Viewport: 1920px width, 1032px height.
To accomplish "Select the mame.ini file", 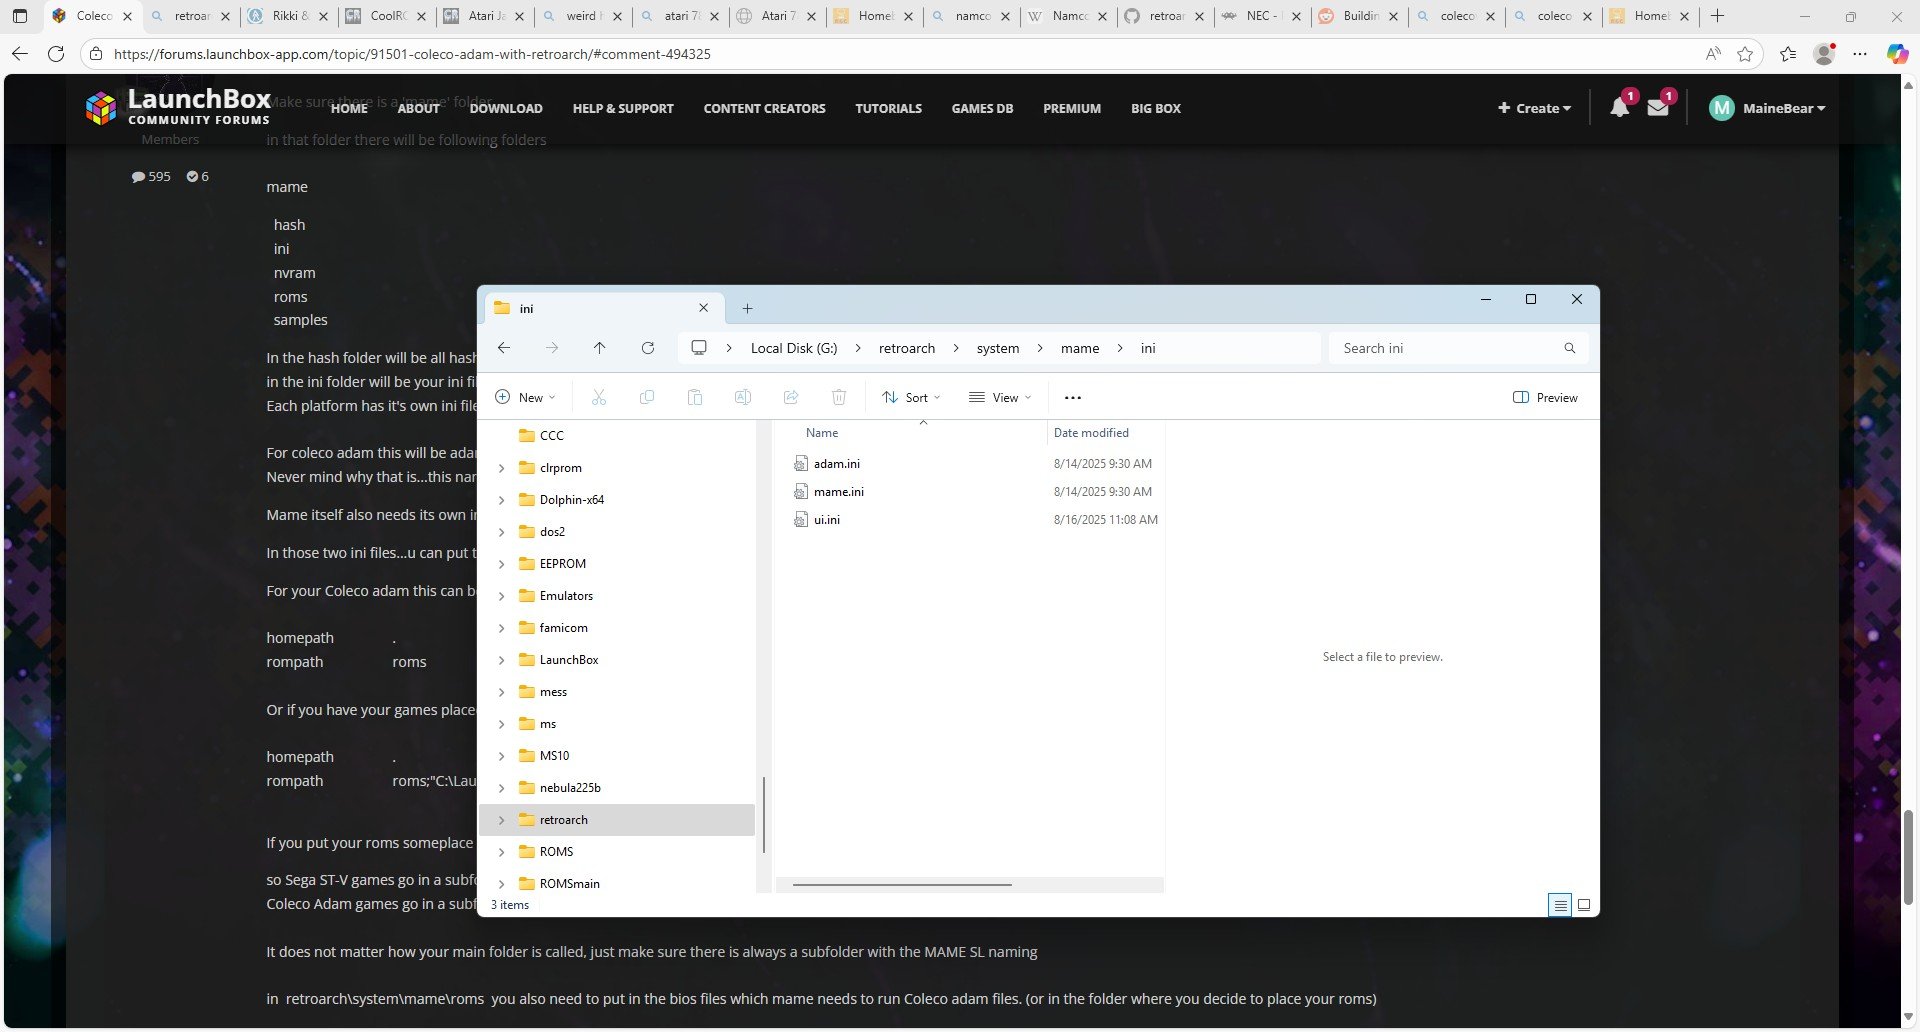I will 839,492.
